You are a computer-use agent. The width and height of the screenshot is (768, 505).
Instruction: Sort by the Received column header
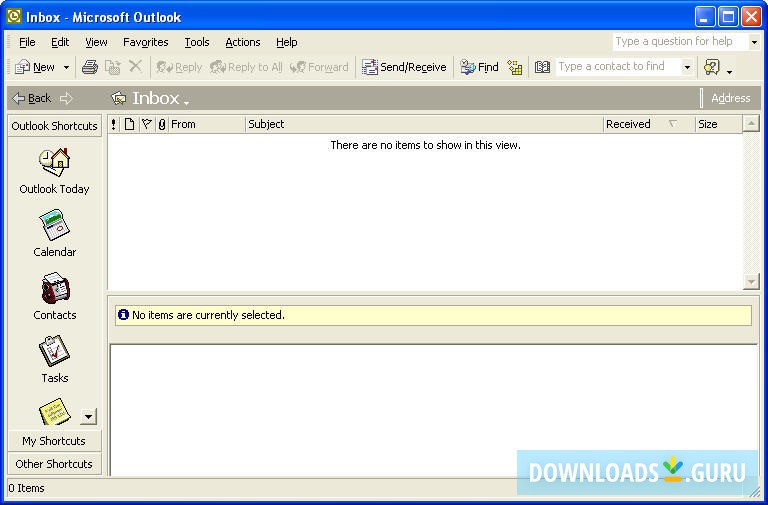pyautogui.click(x=649, y=124)
